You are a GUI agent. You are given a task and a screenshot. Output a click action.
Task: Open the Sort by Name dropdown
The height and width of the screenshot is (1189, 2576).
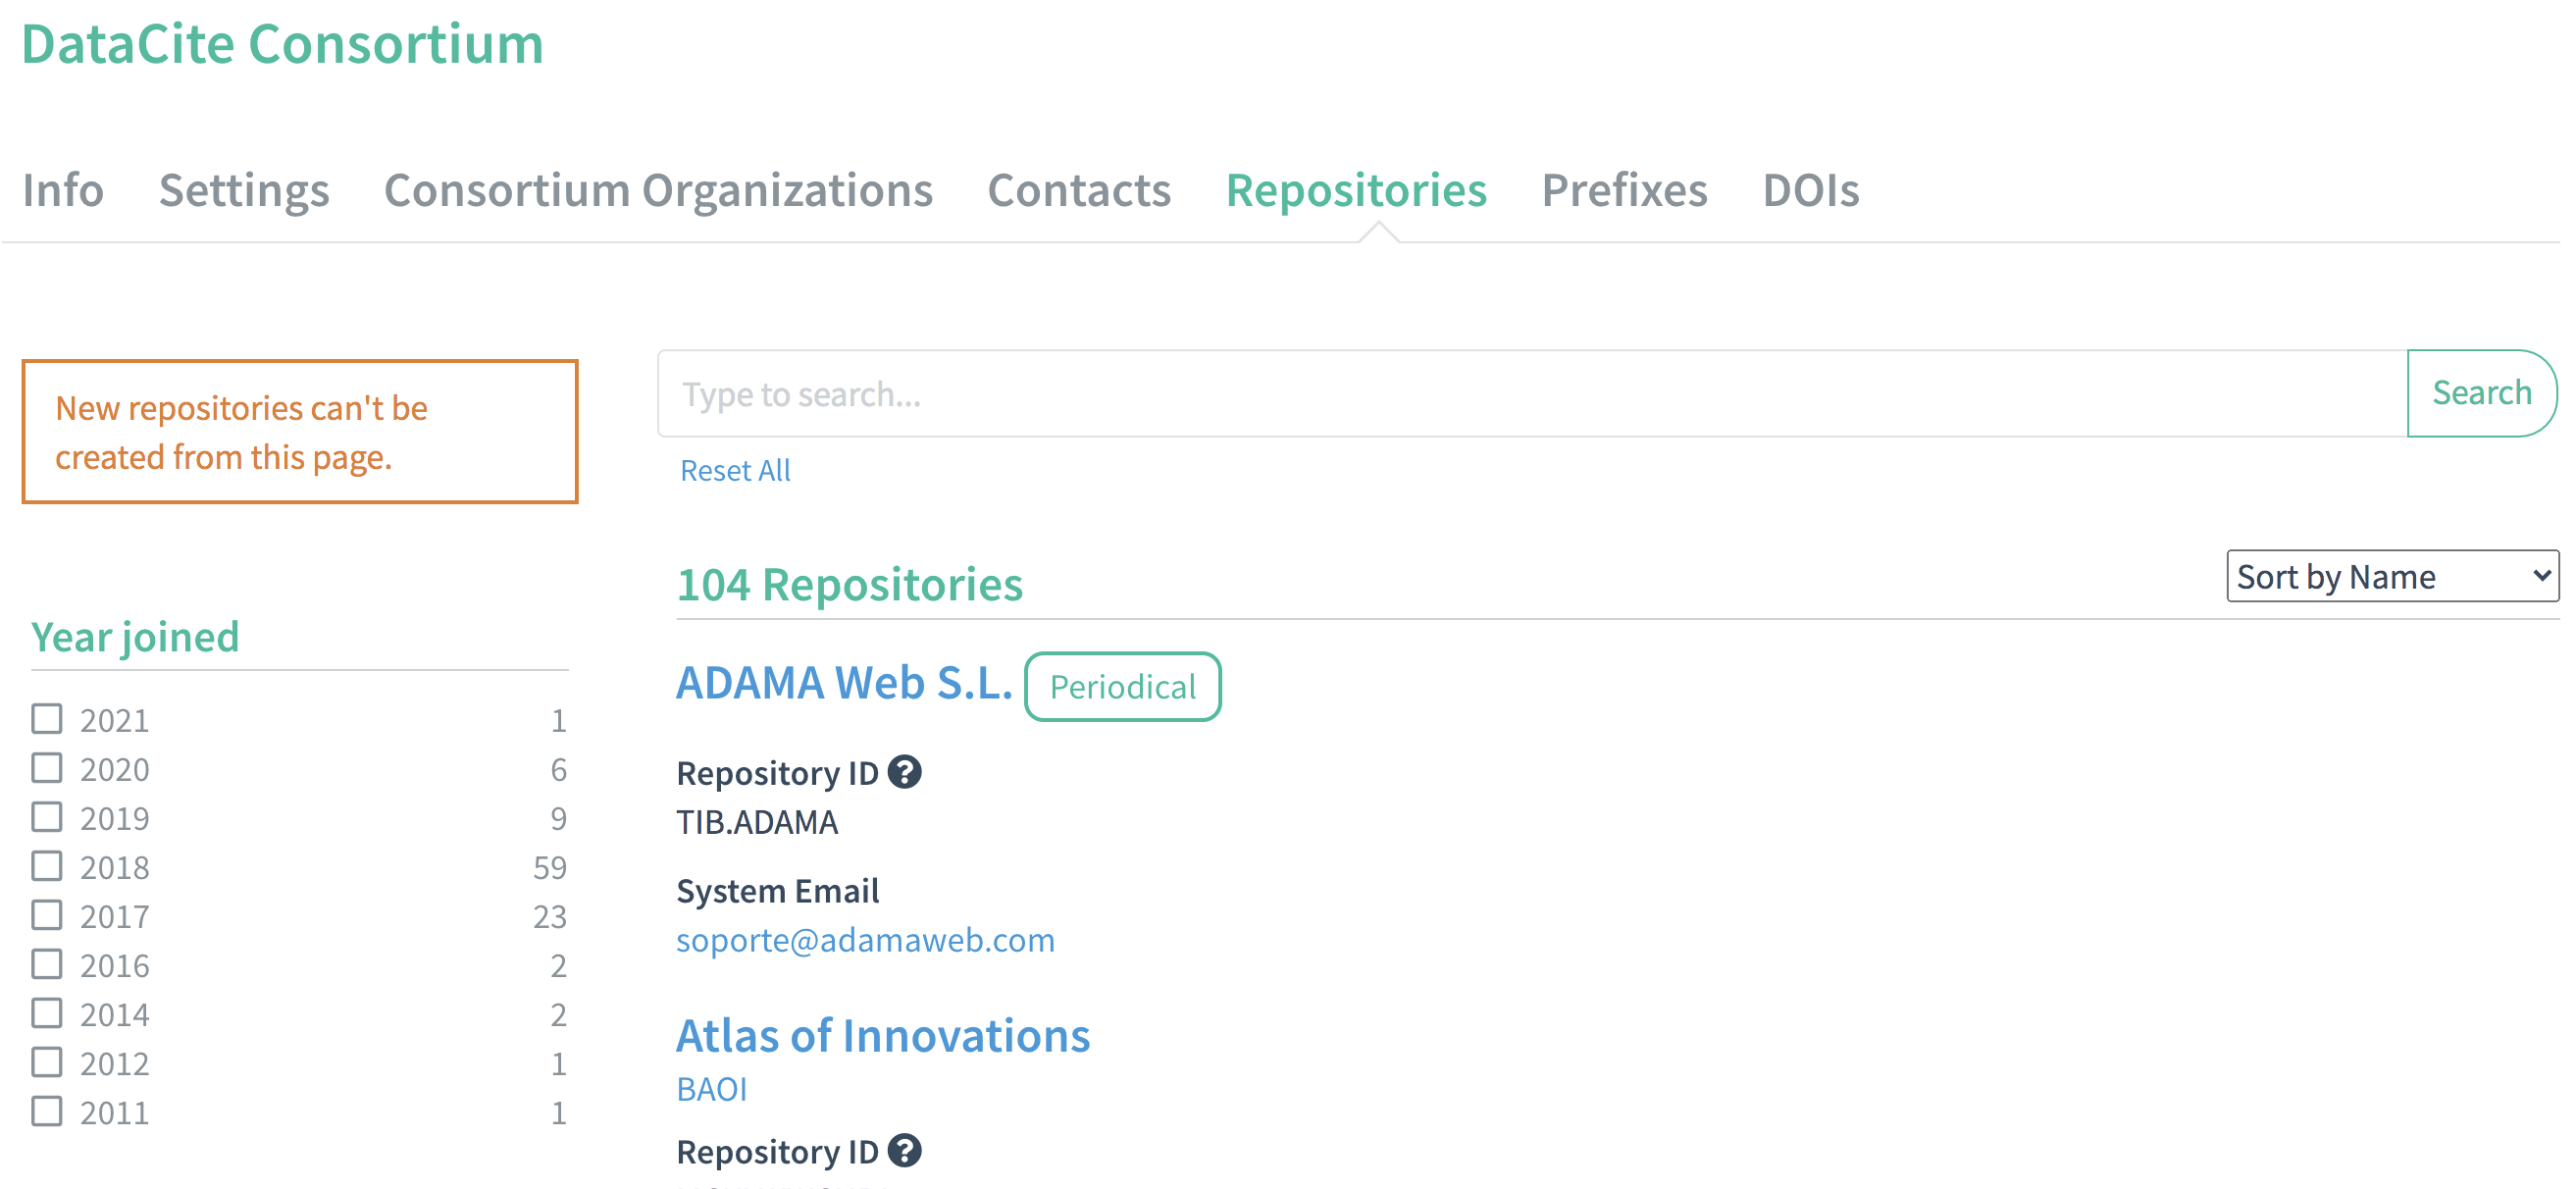pyautogui.click(x=2391, y=576)
